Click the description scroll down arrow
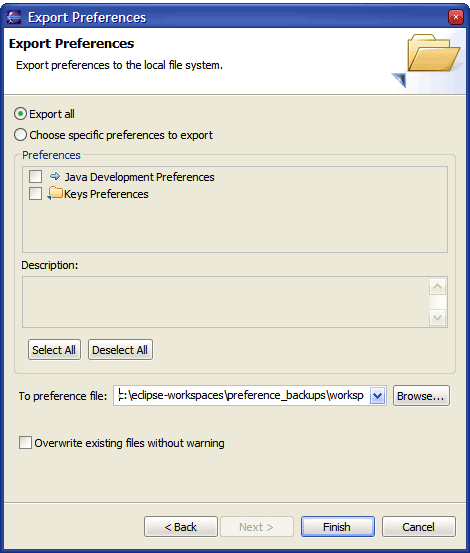Viewport: 470px width, 553px height. coord(438,317)
